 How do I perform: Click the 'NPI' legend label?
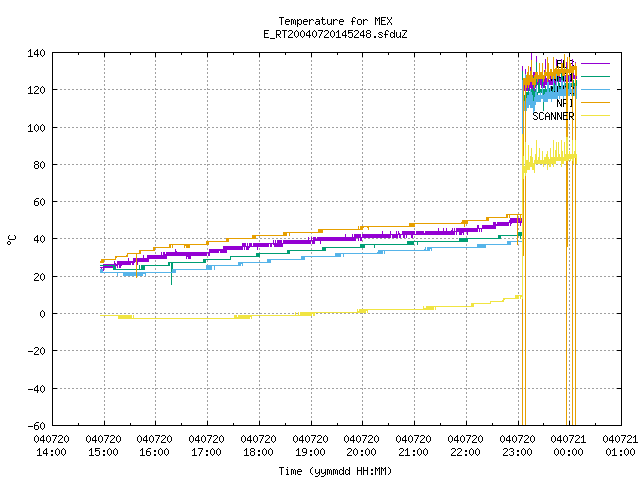pos(565,103)
